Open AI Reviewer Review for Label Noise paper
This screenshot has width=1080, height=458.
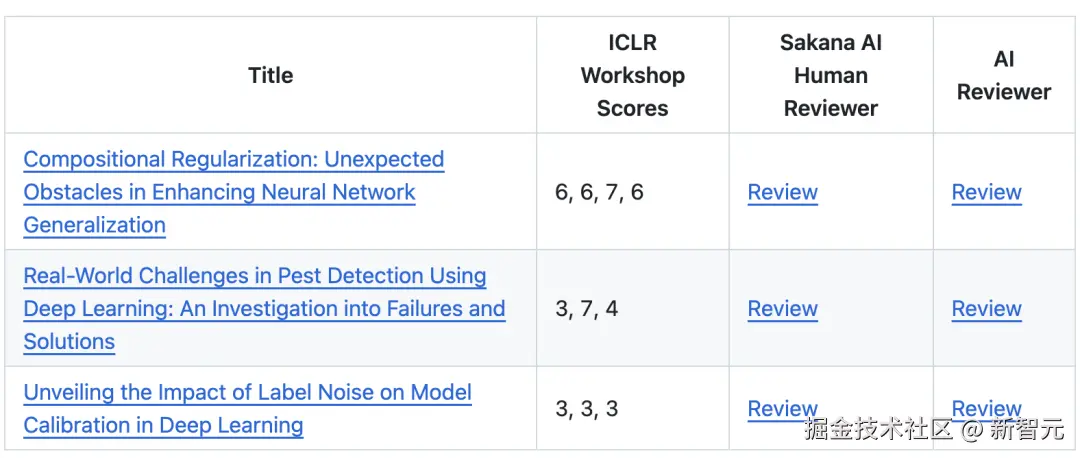tap(986, 409)
